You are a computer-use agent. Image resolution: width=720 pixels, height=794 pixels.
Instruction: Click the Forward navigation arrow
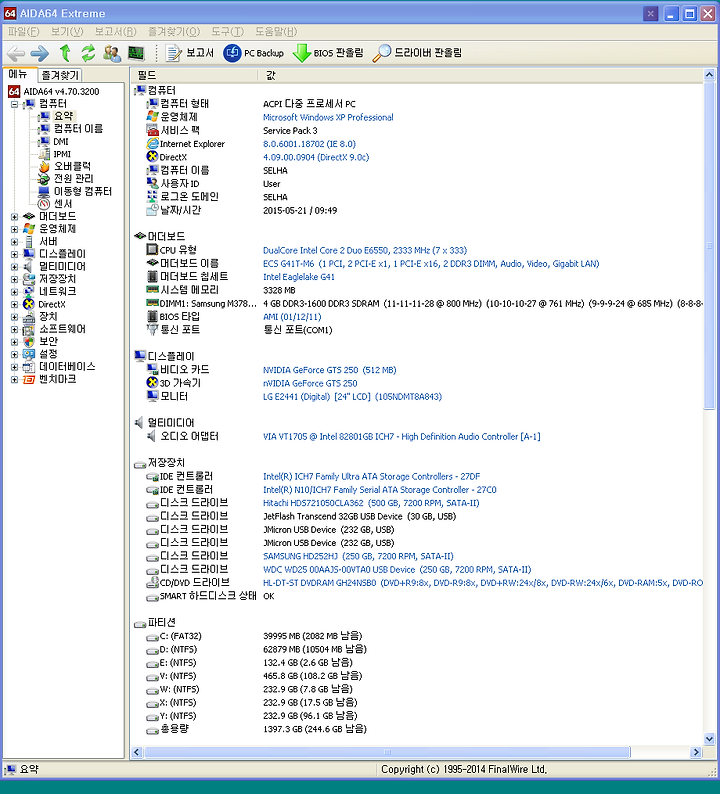click(x=39, y=53)
